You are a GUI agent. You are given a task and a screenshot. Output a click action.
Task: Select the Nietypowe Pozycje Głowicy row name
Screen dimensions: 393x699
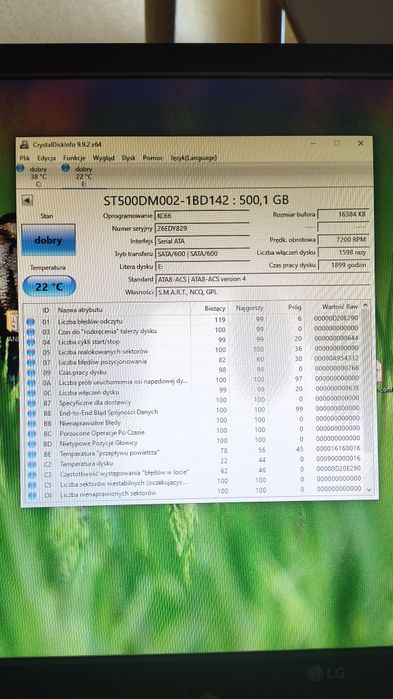98,443
